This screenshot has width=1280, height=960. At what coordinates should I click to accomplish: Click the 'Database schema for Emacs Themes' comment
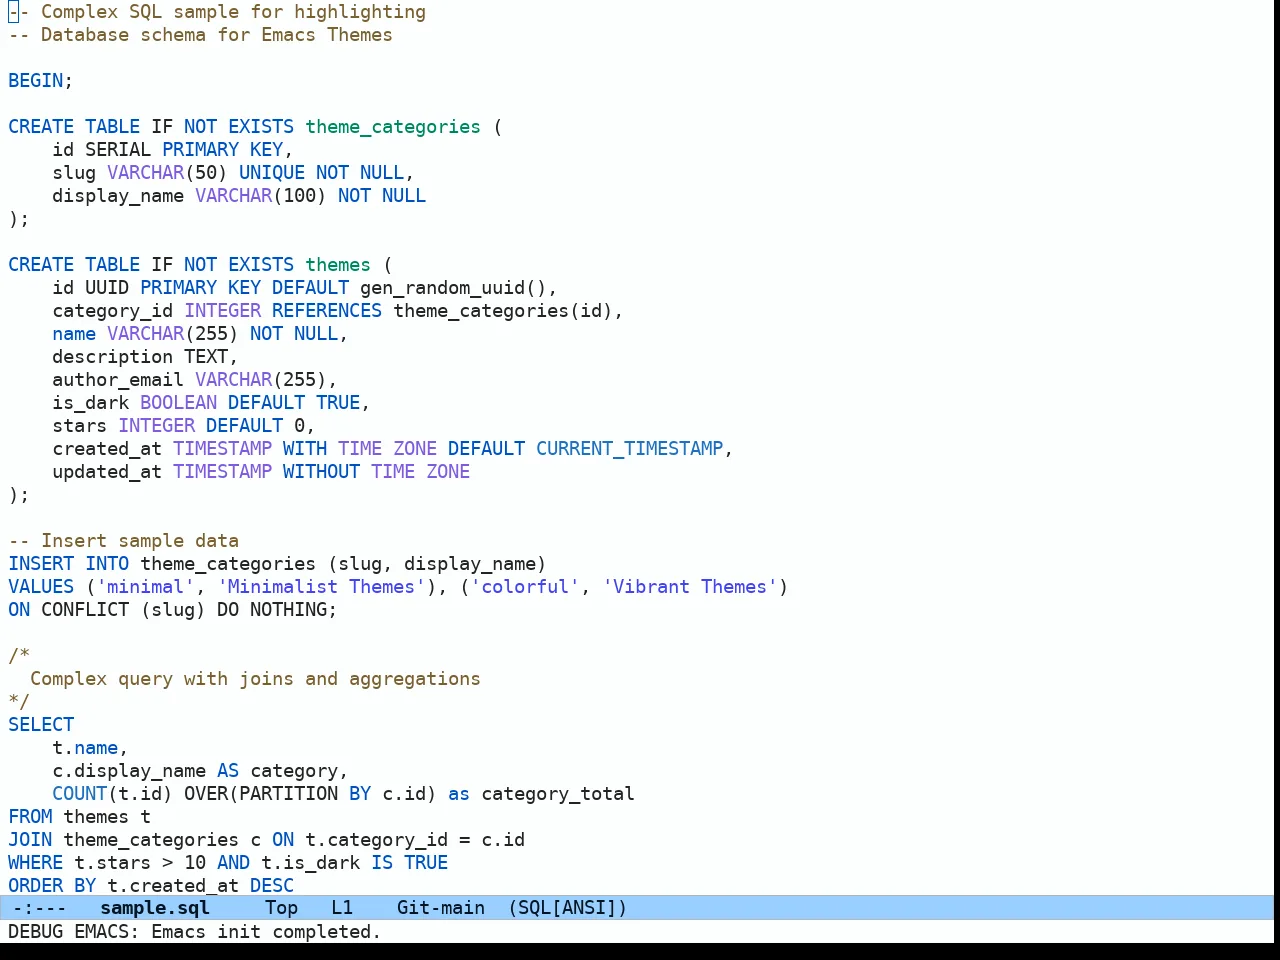(200, 35)
